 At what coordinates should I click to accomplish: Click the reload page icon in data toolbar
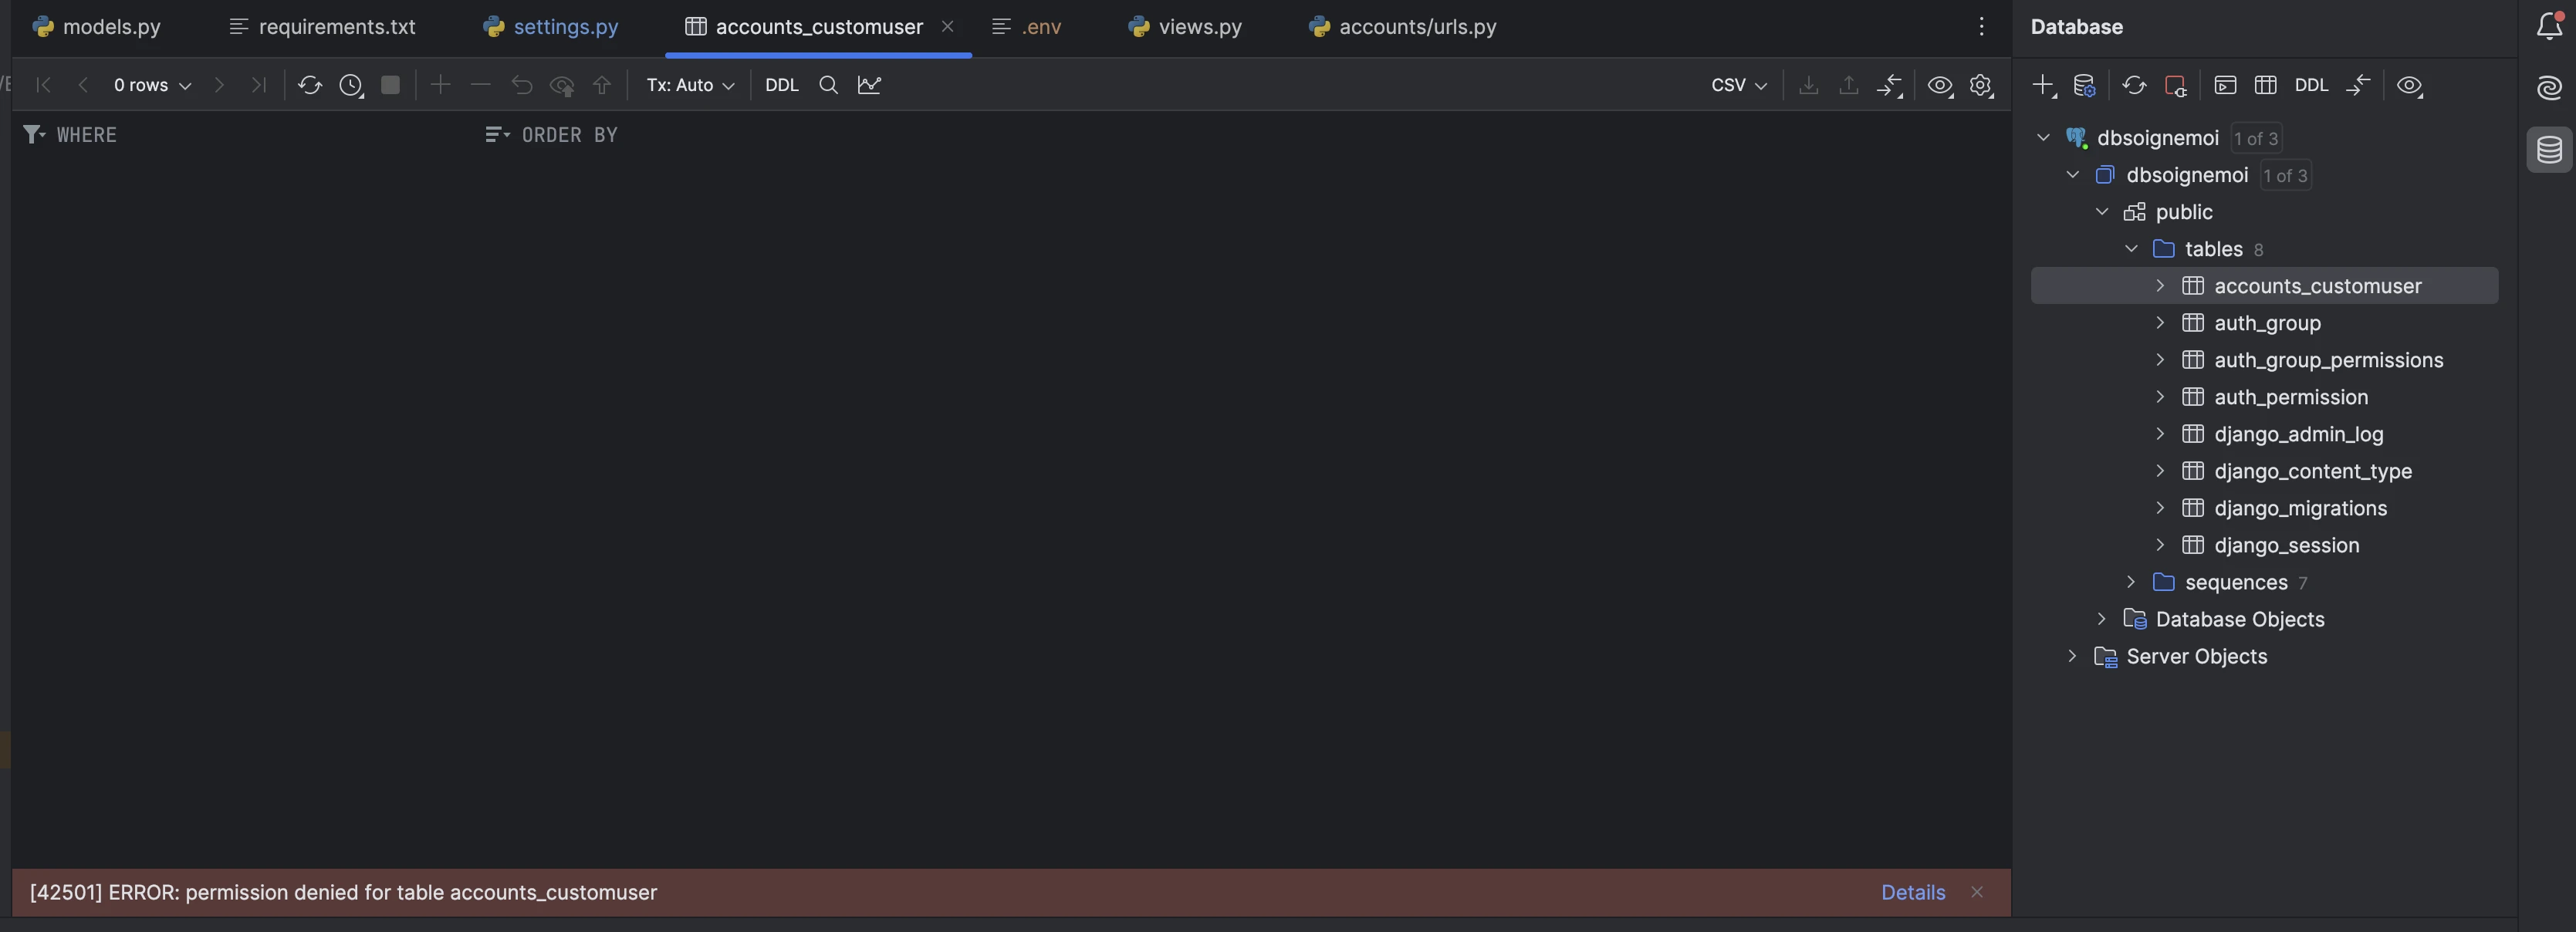[x=309, y=85]
